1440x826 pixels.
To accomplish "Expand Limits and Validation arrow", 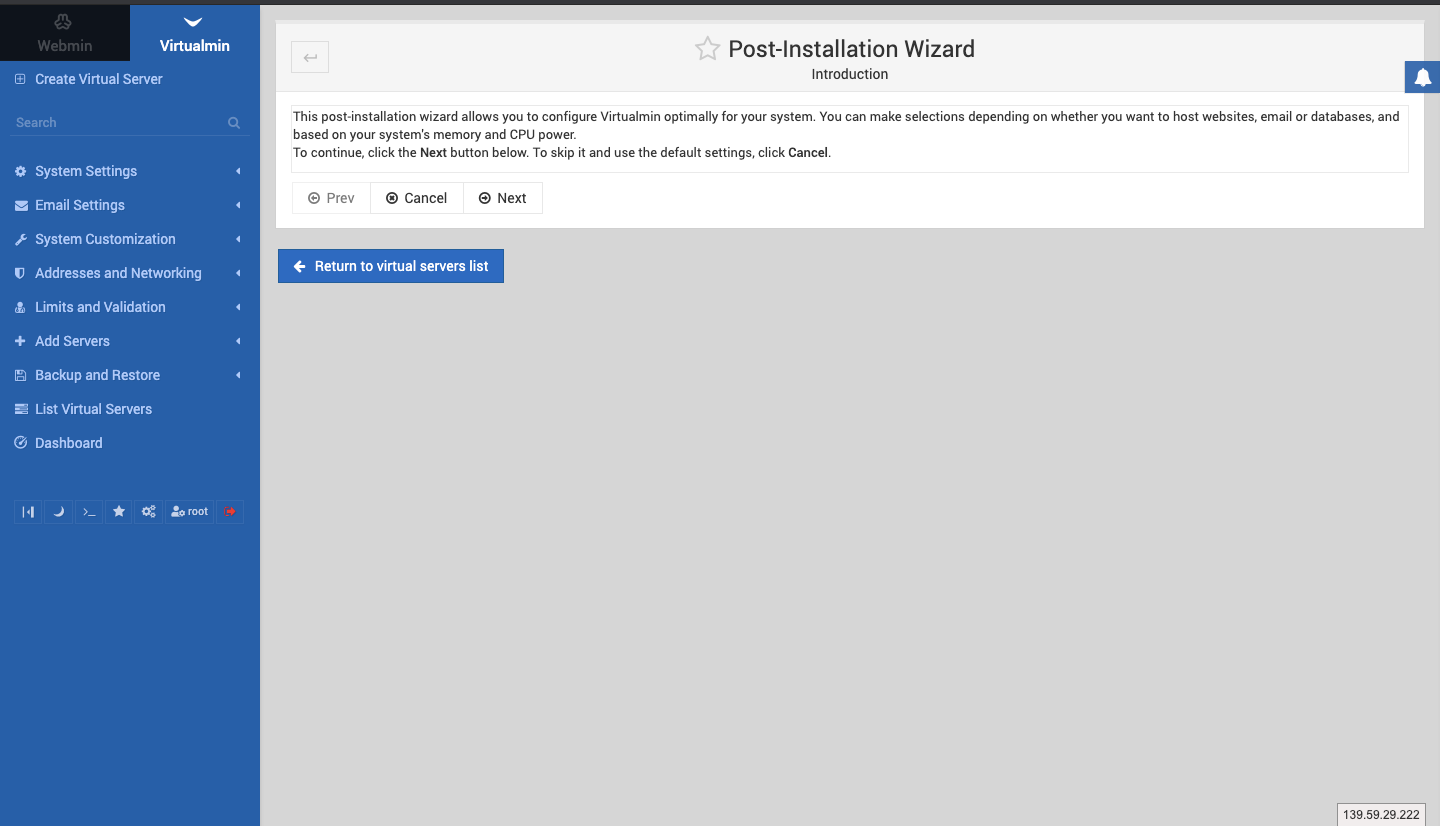I will (238, 307).
